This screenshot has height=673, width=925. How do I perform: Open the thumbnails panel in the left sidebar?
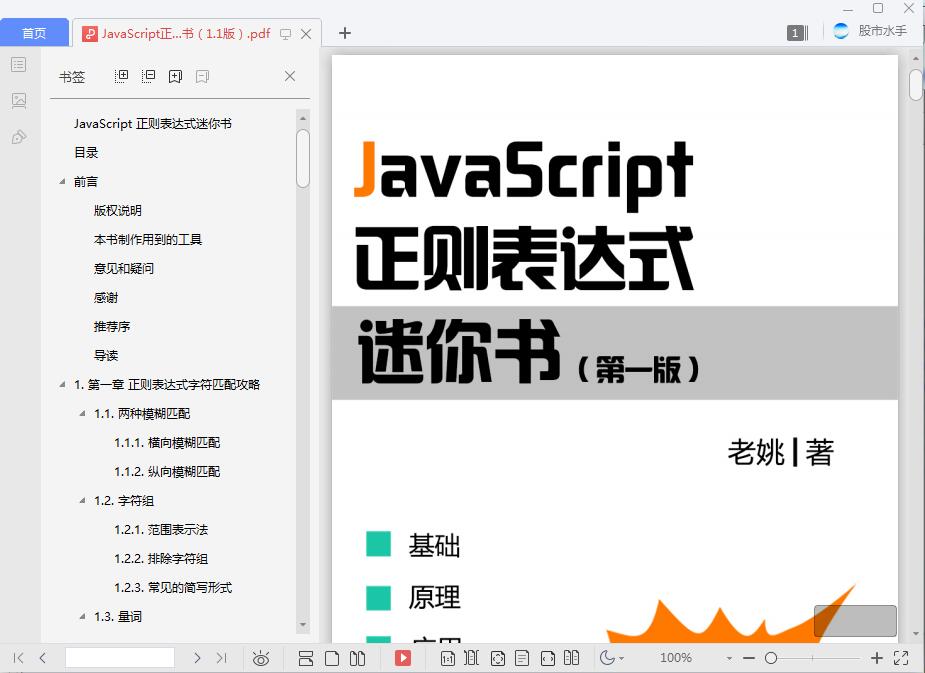pos(17,100)
